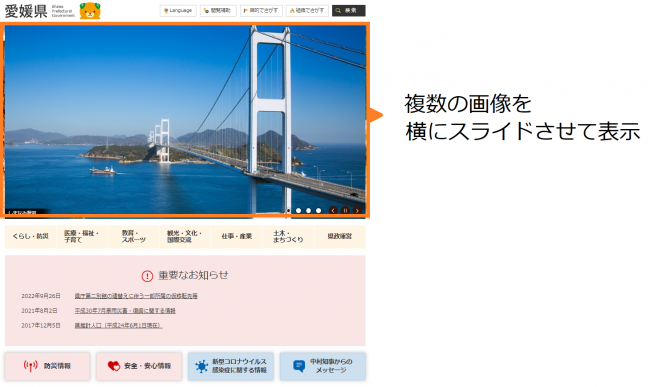Click the Mikyan orange mascot icon
This screenshot has width=650, height=387.
90,11
